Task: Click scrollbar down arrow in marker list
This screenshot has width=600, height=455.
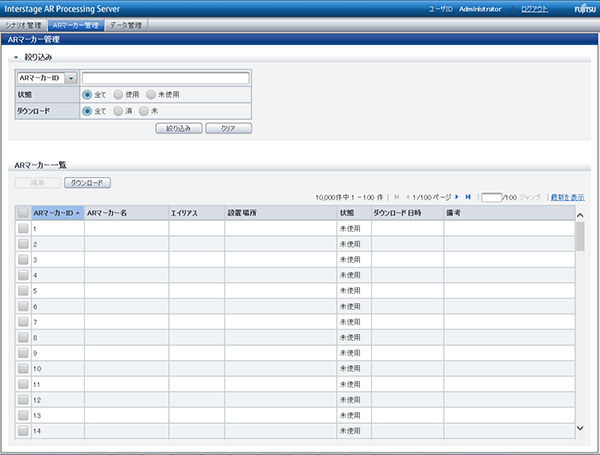Action: point(580,428)
